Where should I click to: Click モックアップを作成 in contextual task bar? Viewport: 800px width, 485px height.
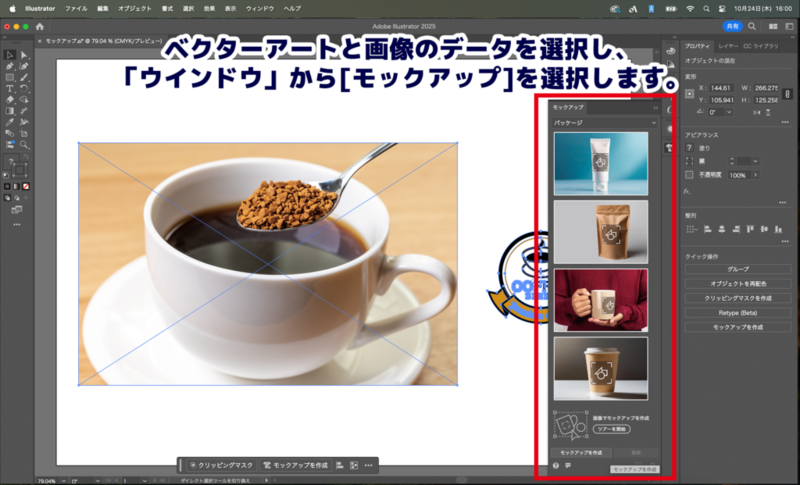(x=295, y=465)
